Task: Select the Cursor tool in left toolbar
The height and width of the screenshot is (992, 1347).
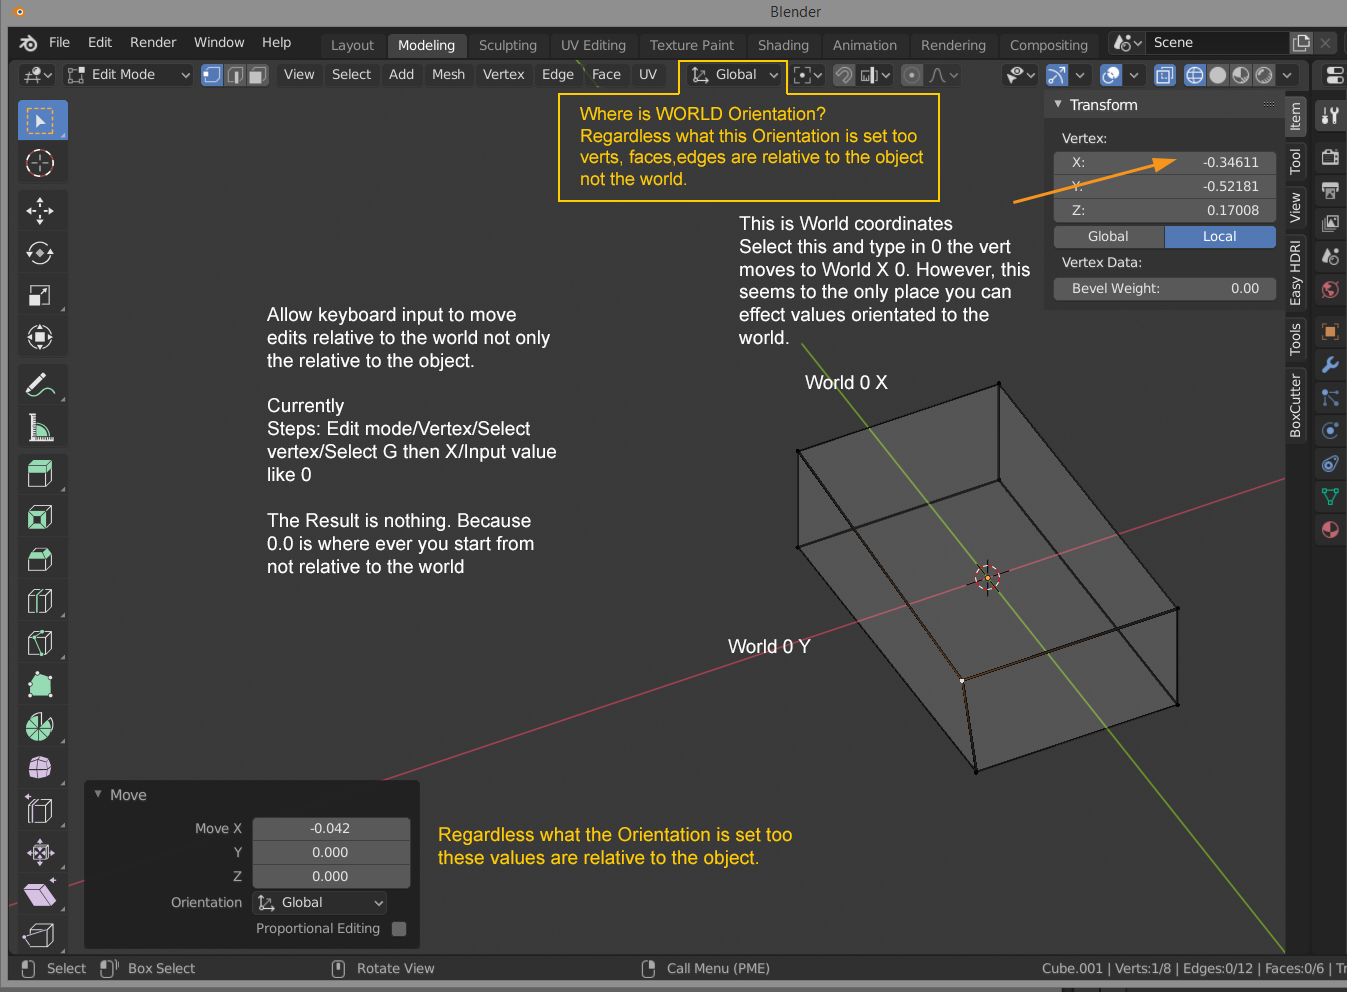Action: 40,163
